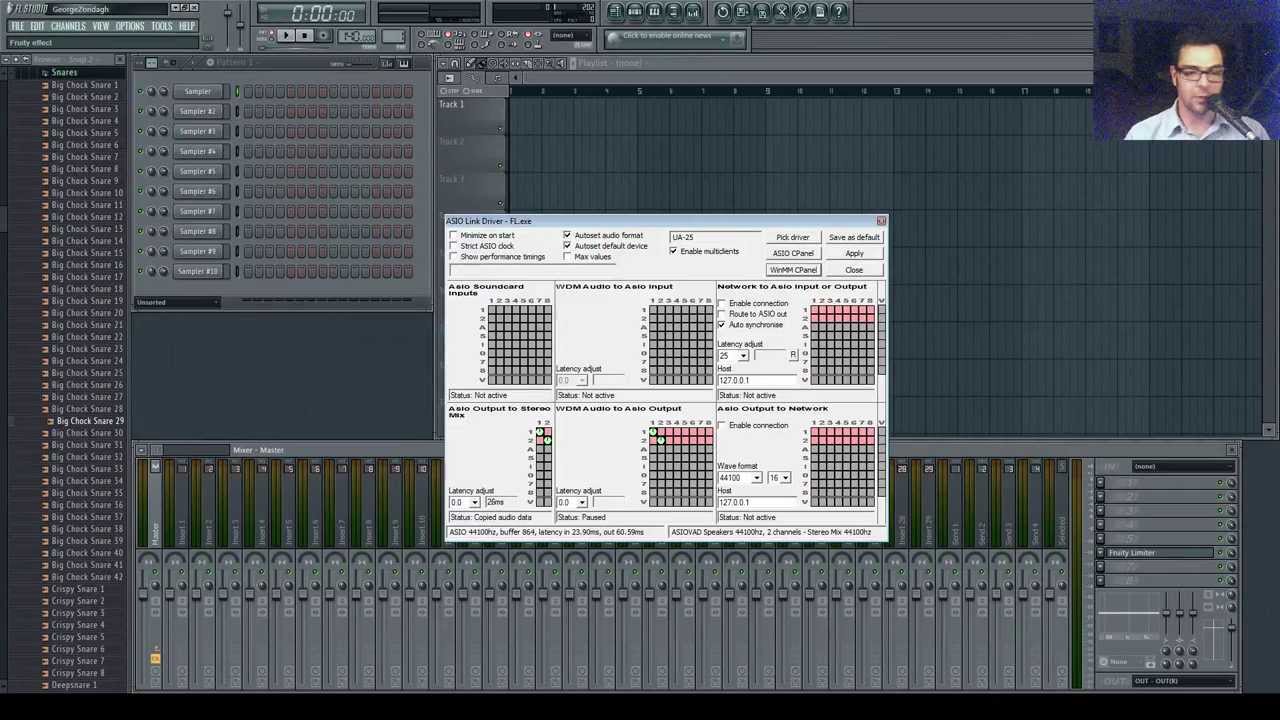Toggle Auto synchronise checkbox
1280x720 pixels.
(x=722, y=325)
